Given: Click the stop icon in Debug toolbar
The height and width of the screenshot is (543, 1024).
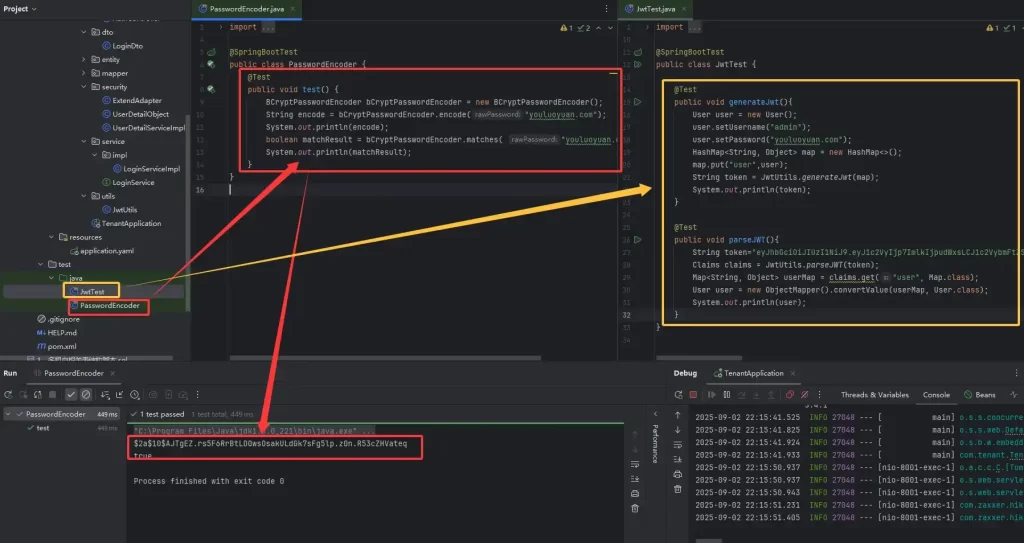Looking at the screenshot, I should (691, 395).
